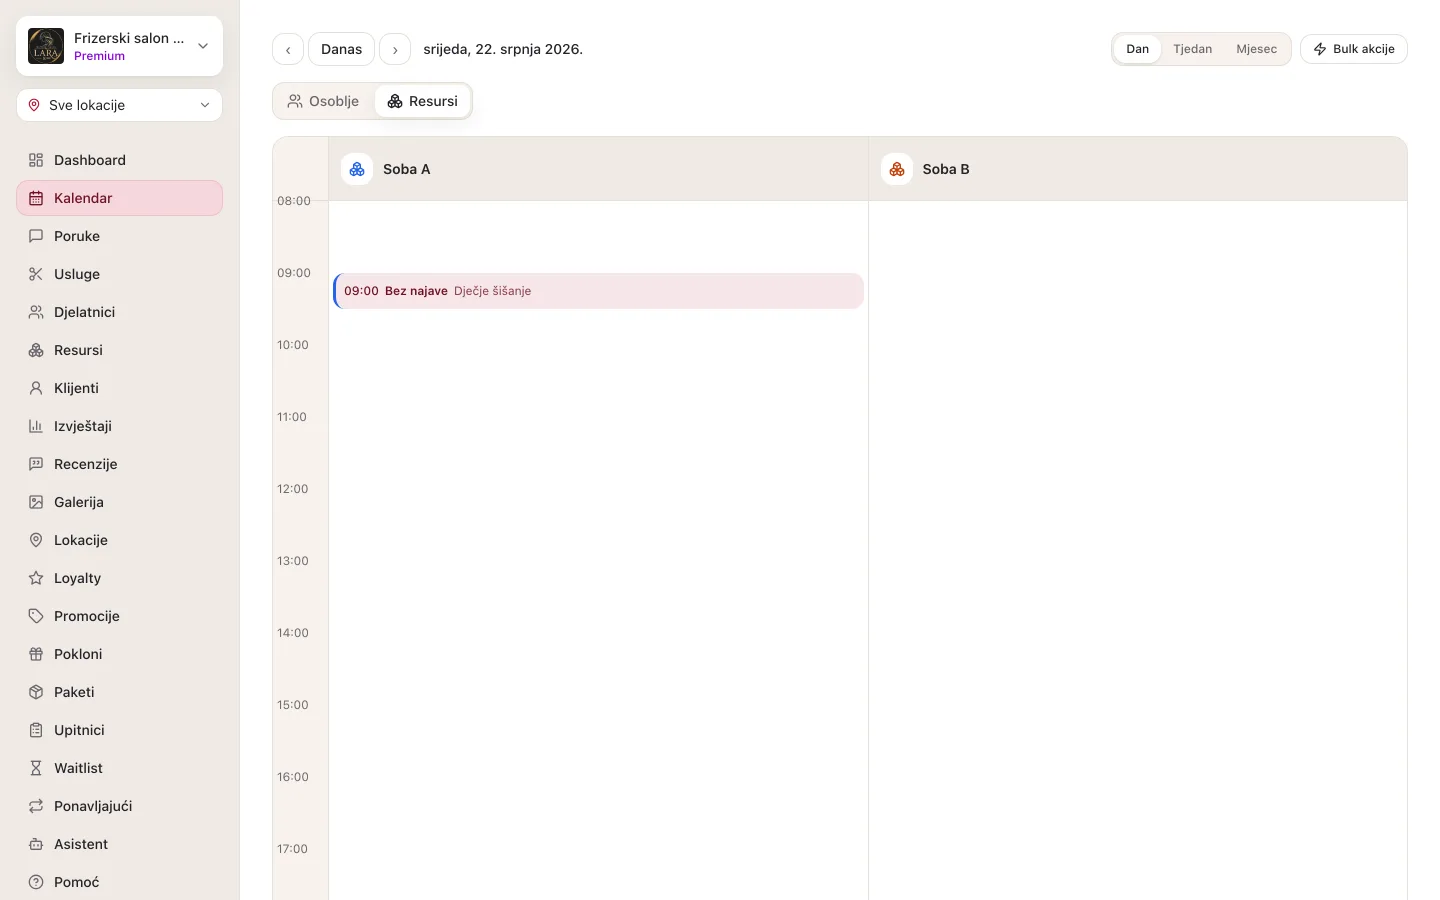
Task: Click the Klijenti person icon
Action: coord(36,388)
